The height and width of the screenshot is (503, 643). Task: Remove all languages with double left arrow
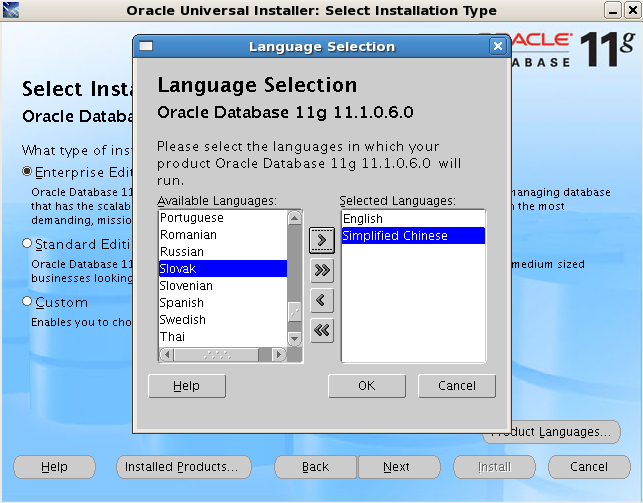click(322, 330)
